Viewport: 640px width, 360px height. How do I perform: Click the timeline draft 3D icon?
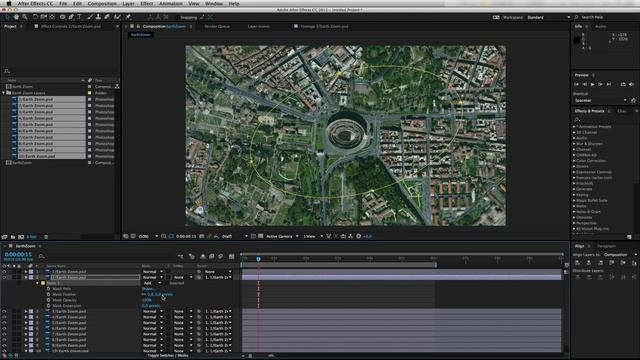192,256
